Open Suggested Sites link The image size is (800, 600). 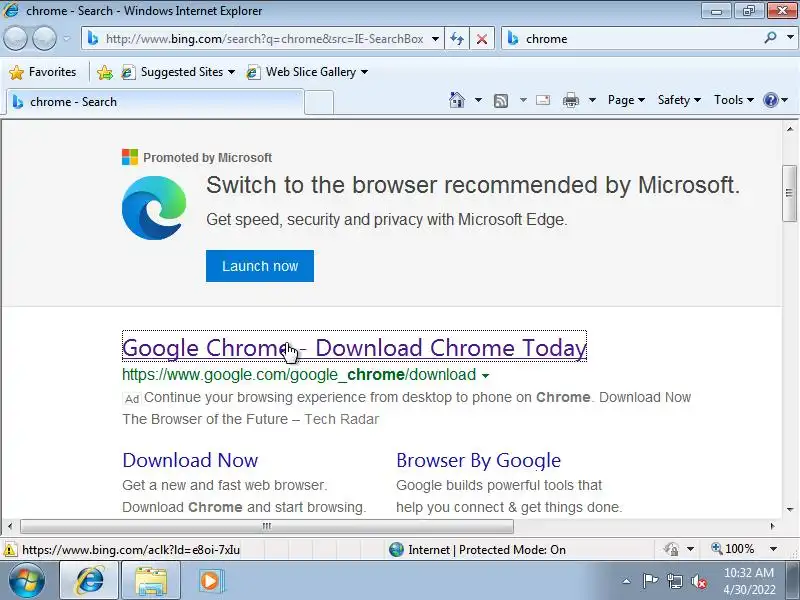coord(178,72)
